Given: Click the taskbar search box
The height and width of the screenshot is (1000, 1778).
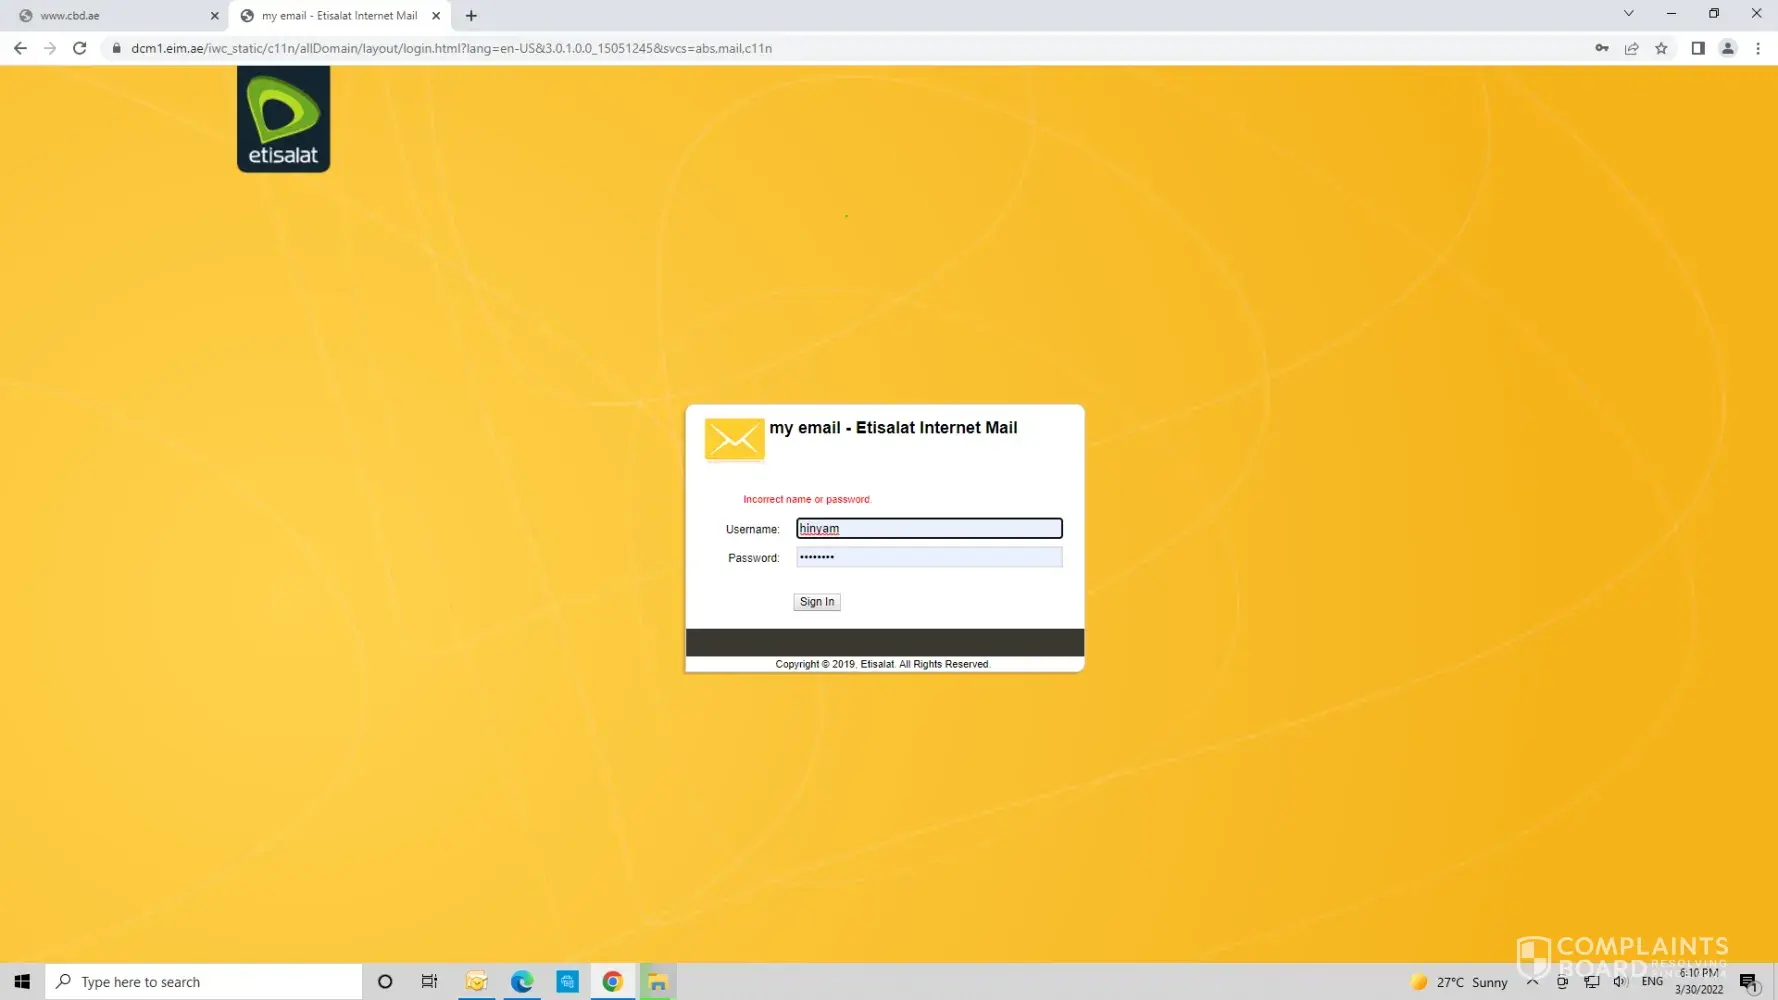Looking at the screenshot, I should point(204,982).
